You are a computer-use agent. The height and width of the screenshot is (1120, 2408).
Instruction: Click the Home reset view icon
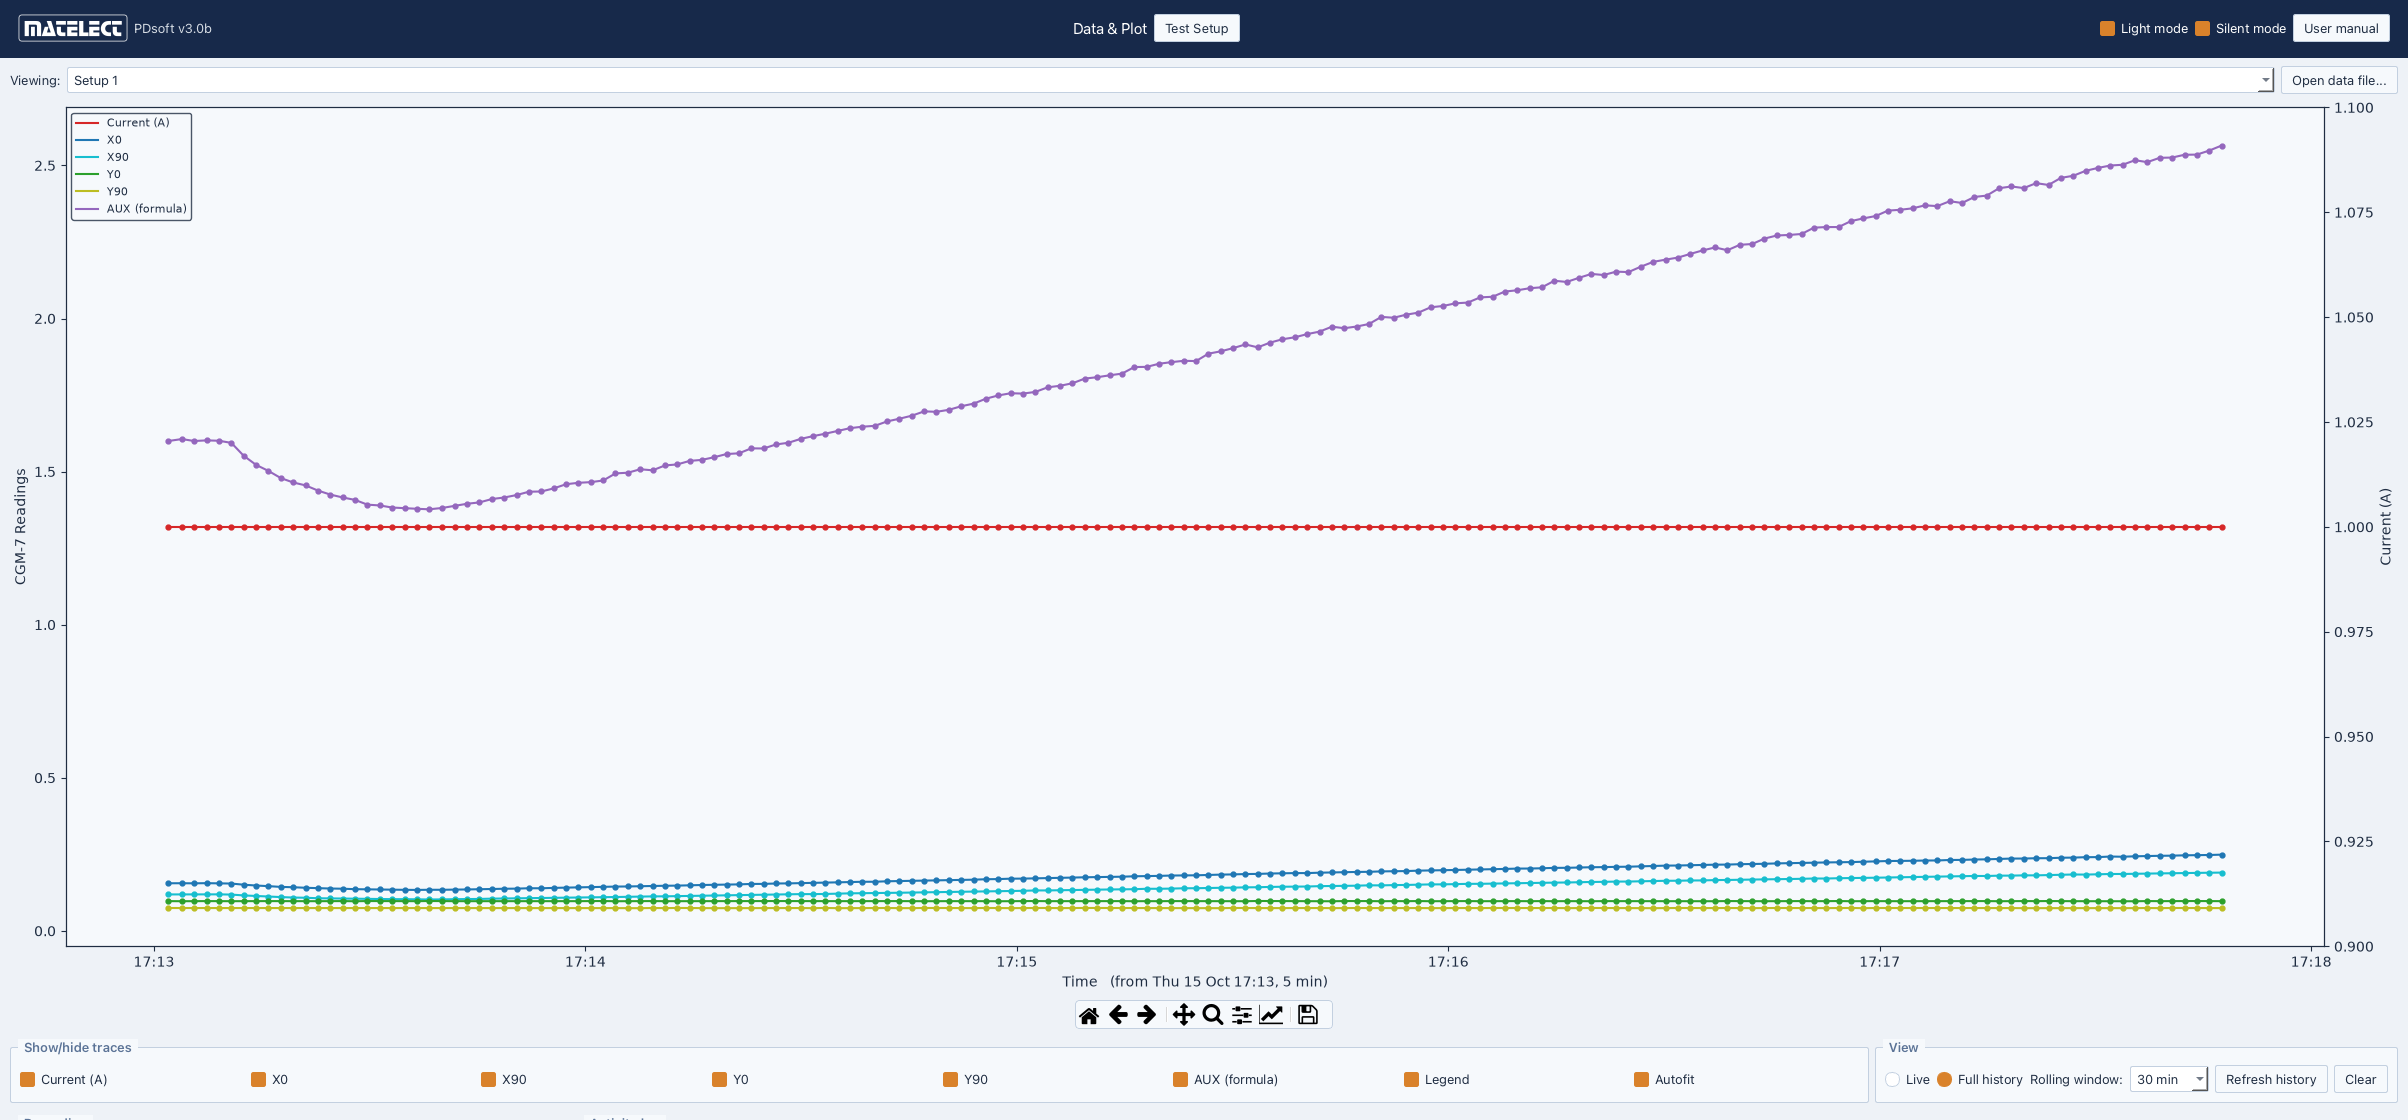pos(1089,1015)
